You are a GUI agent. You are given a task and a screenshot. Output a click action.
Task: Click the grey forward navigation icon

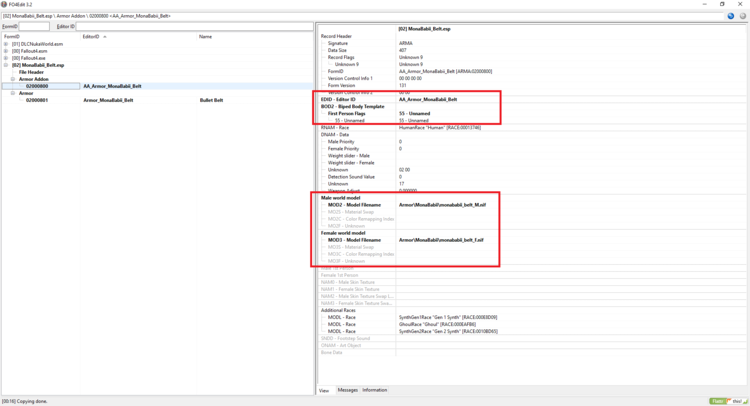(x=743, y=16)
